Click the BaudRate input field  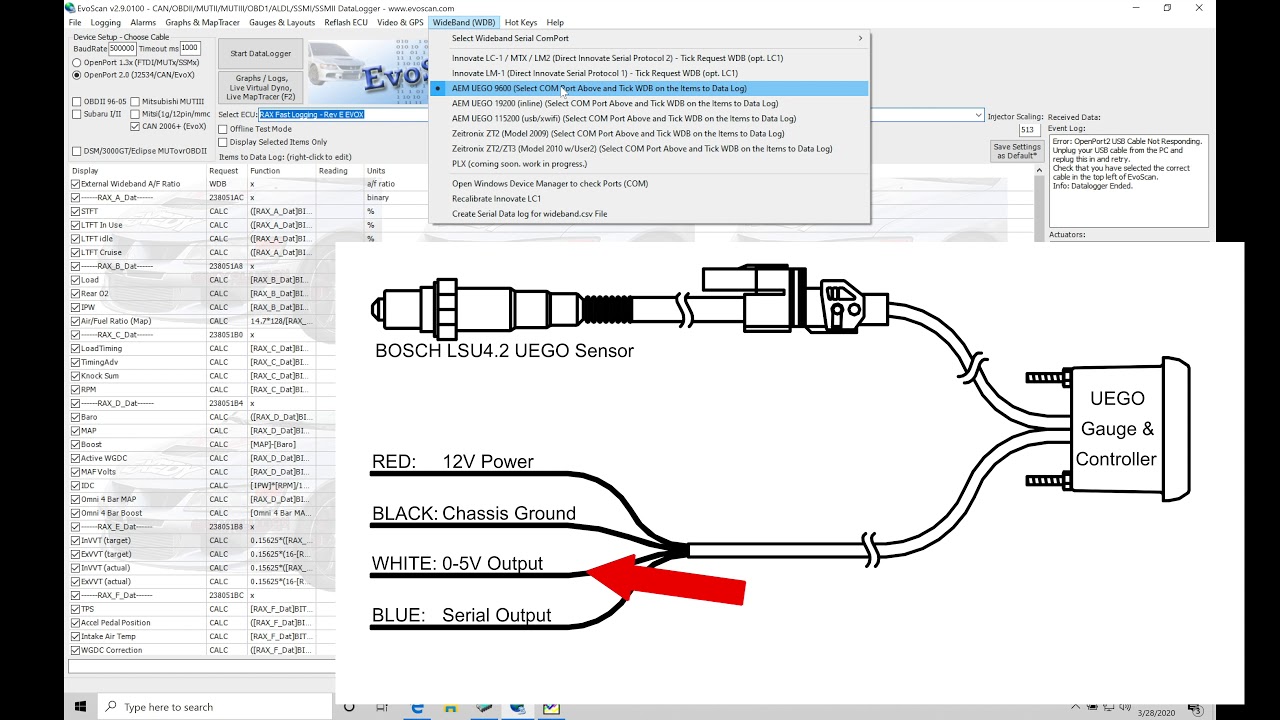(122, 48)
